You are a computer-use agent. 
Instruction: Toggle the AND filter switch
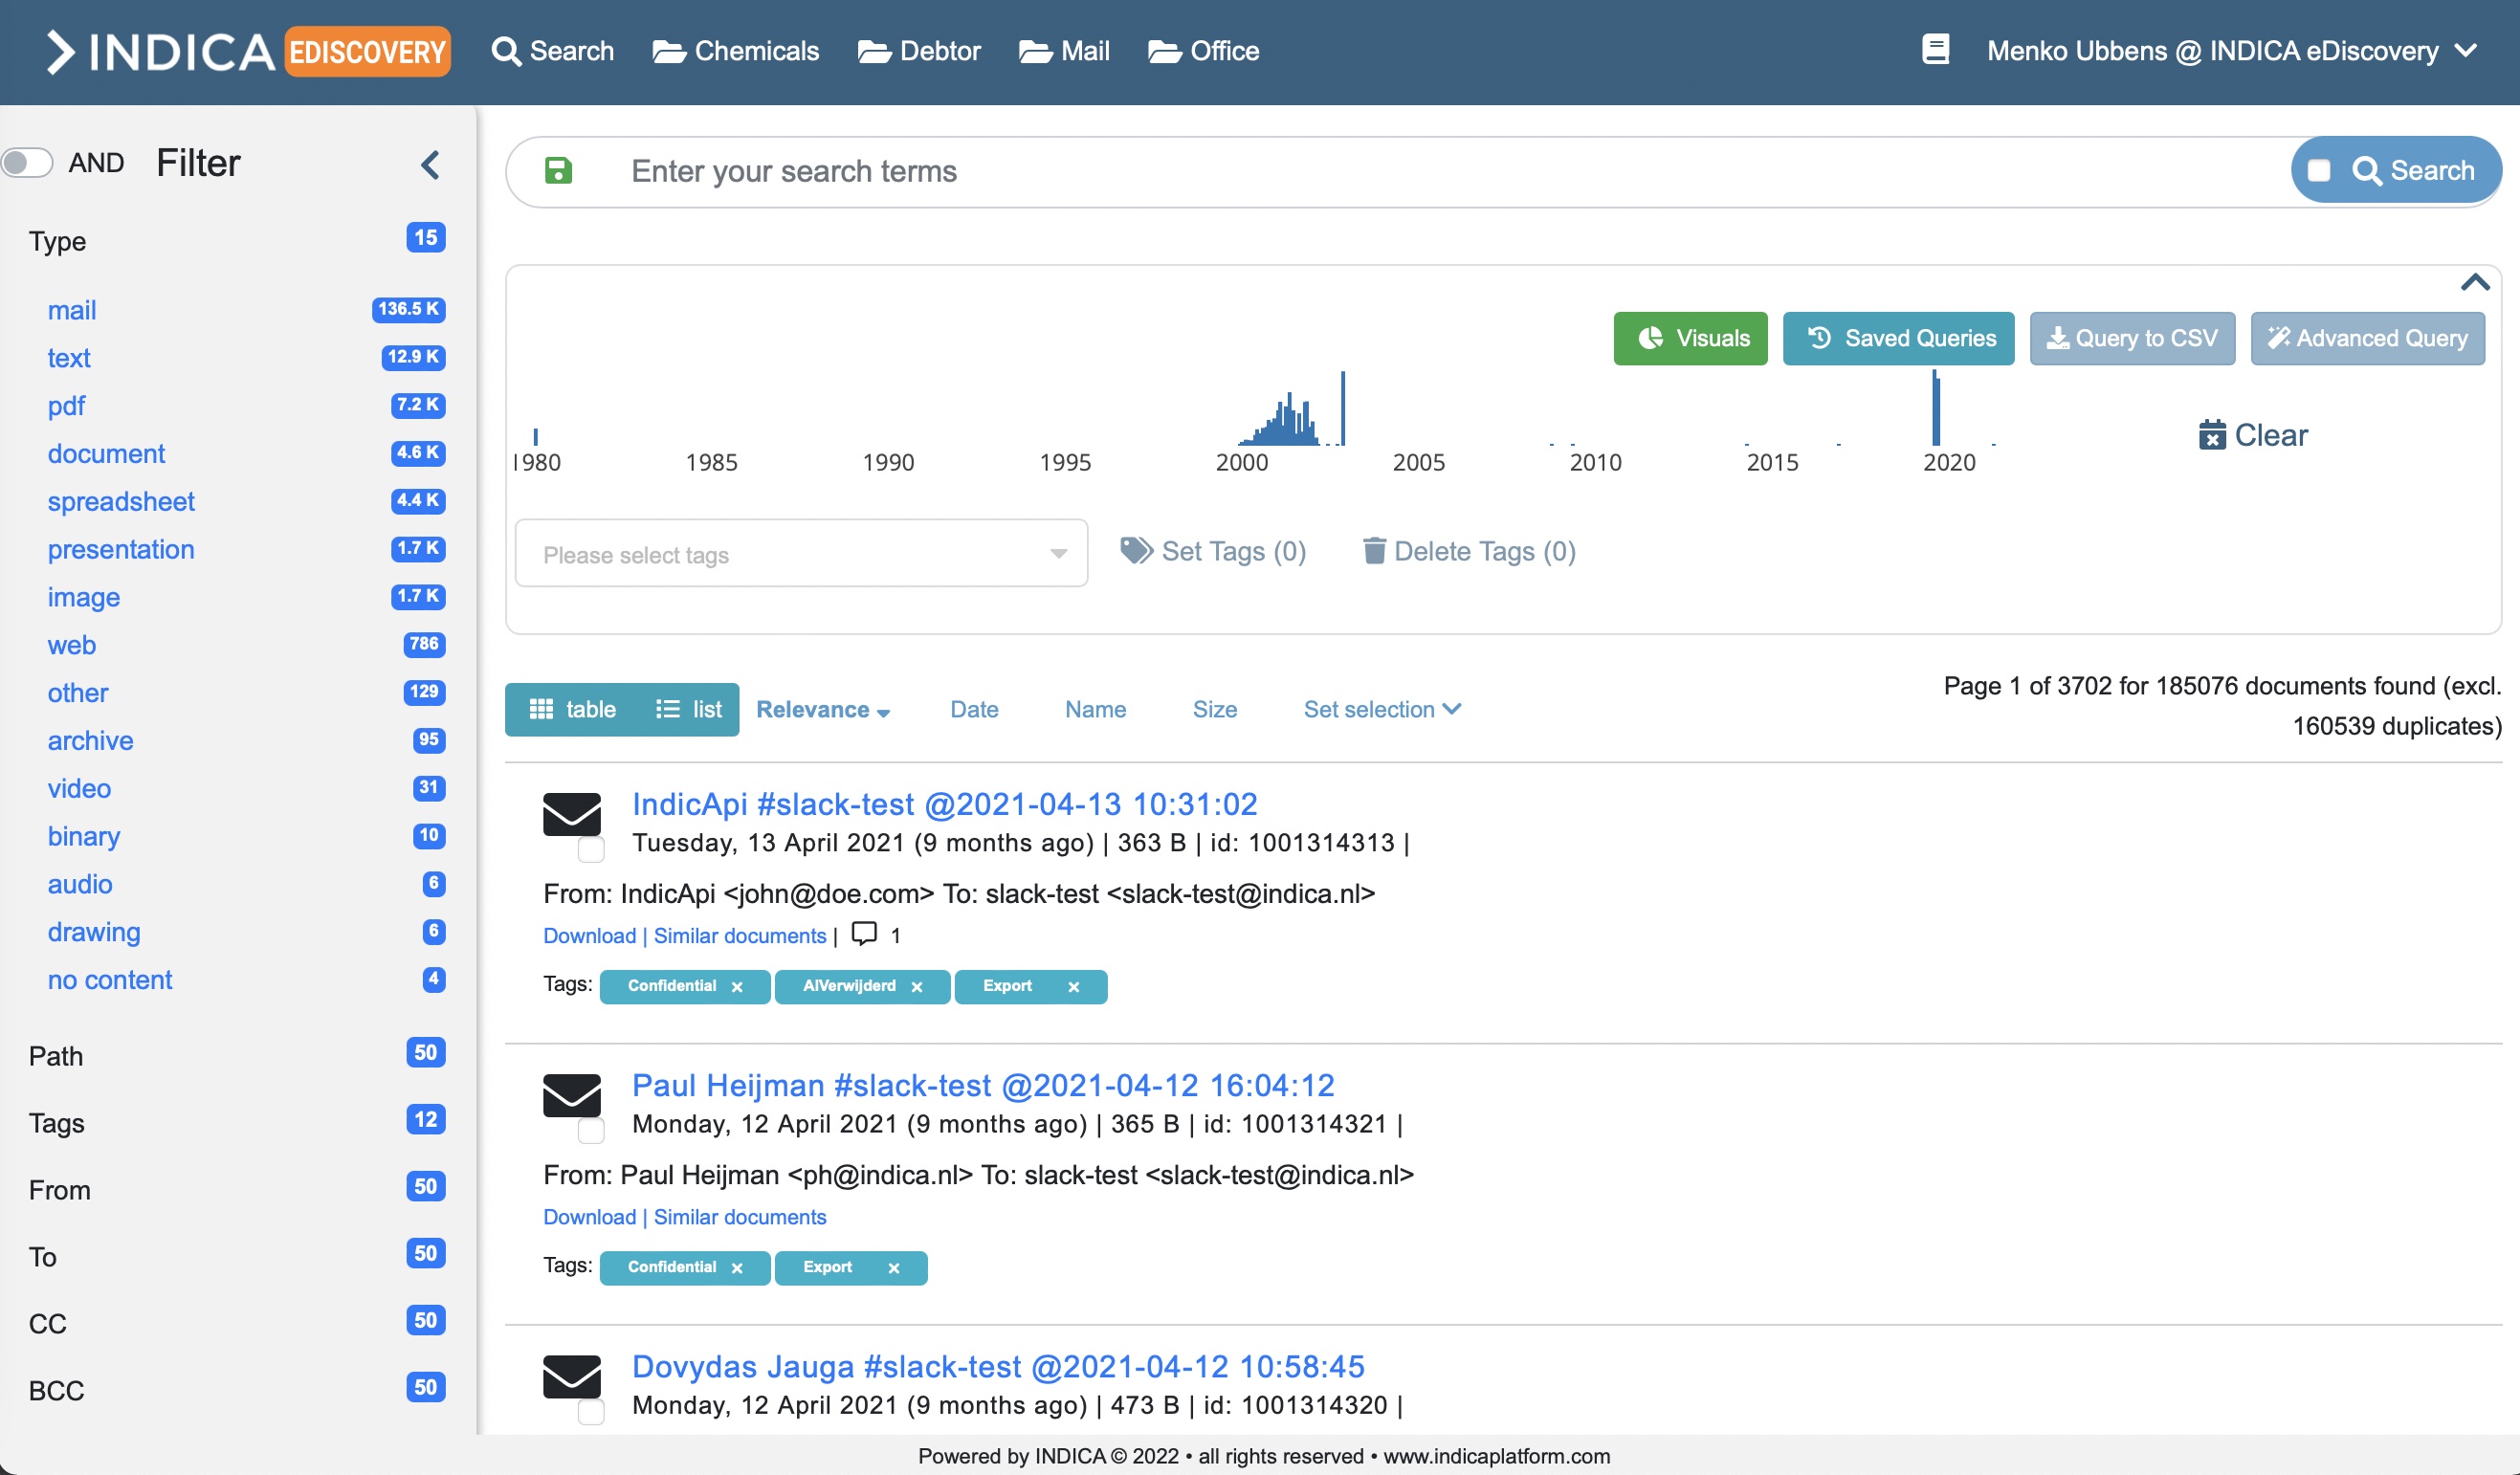click(x=27, y=163)
